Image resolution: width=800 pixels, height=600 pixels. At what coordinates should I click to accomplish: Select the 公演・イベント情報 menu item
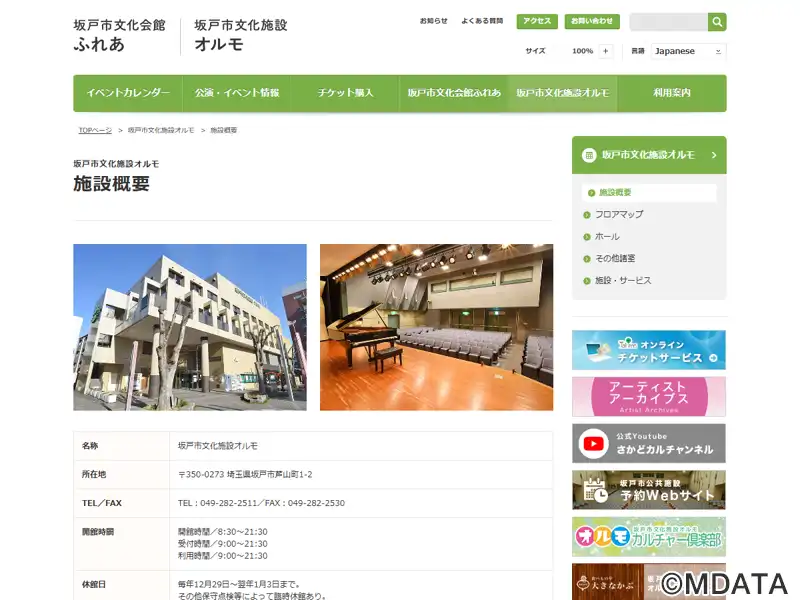237,93
